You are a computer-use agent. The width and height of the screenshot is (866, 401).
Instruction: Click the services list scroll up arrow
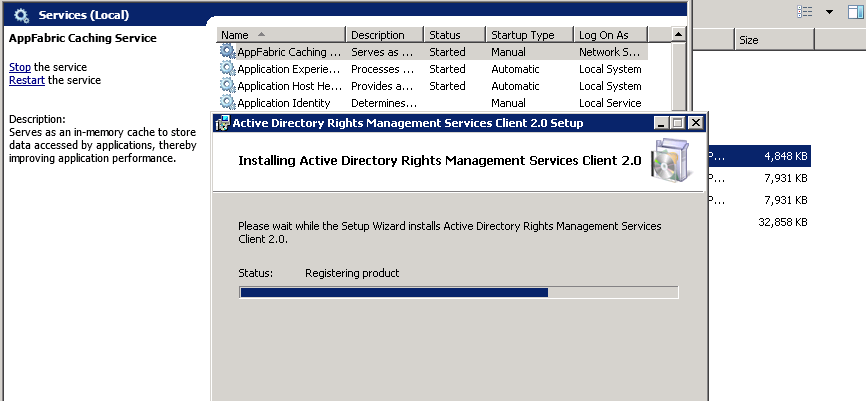pos(678,34)
